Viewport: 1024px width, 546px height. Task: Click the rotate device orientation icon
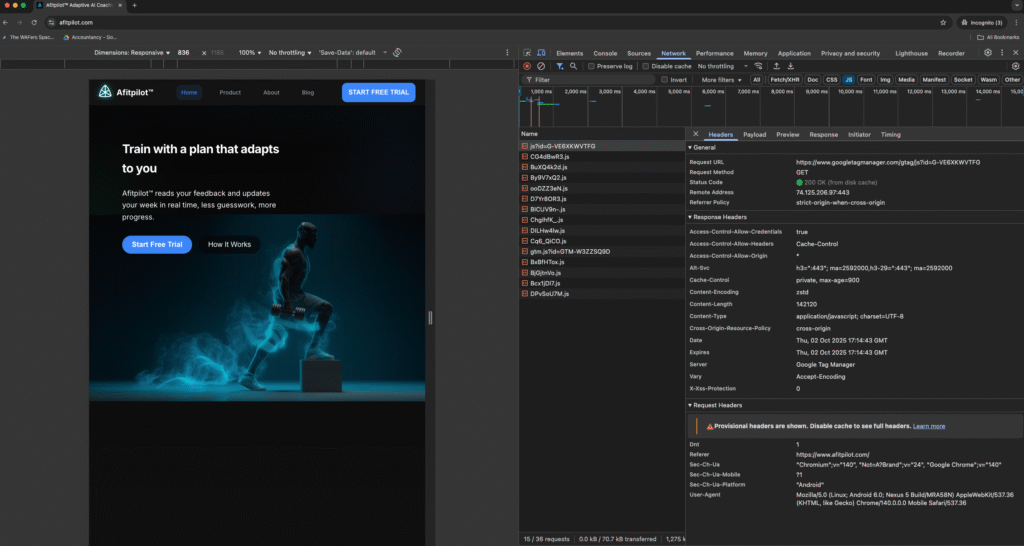tap(397, 52)
